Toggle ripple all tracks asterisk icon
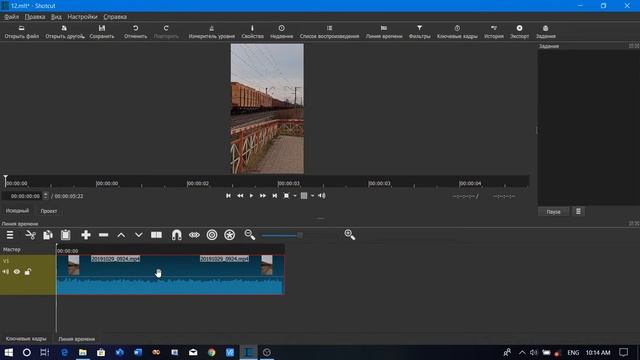Viewport: 640px width, 360px height. coord(229,235)
